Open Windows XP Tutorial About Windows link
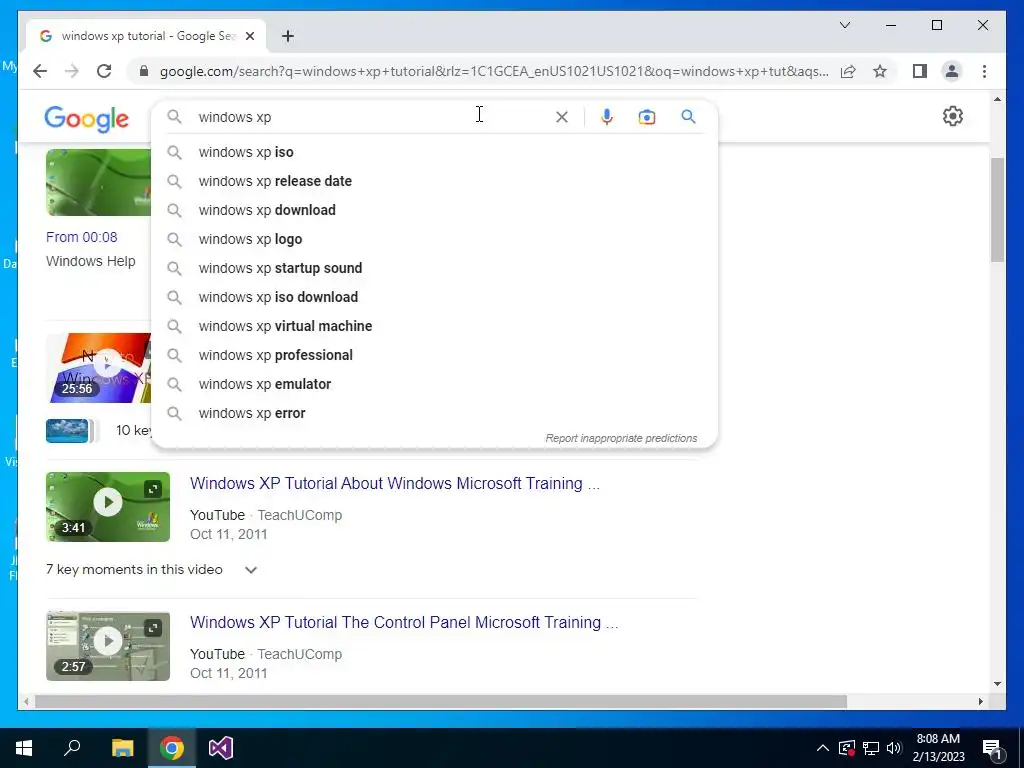1024x768 pixels. pos(394,483)
